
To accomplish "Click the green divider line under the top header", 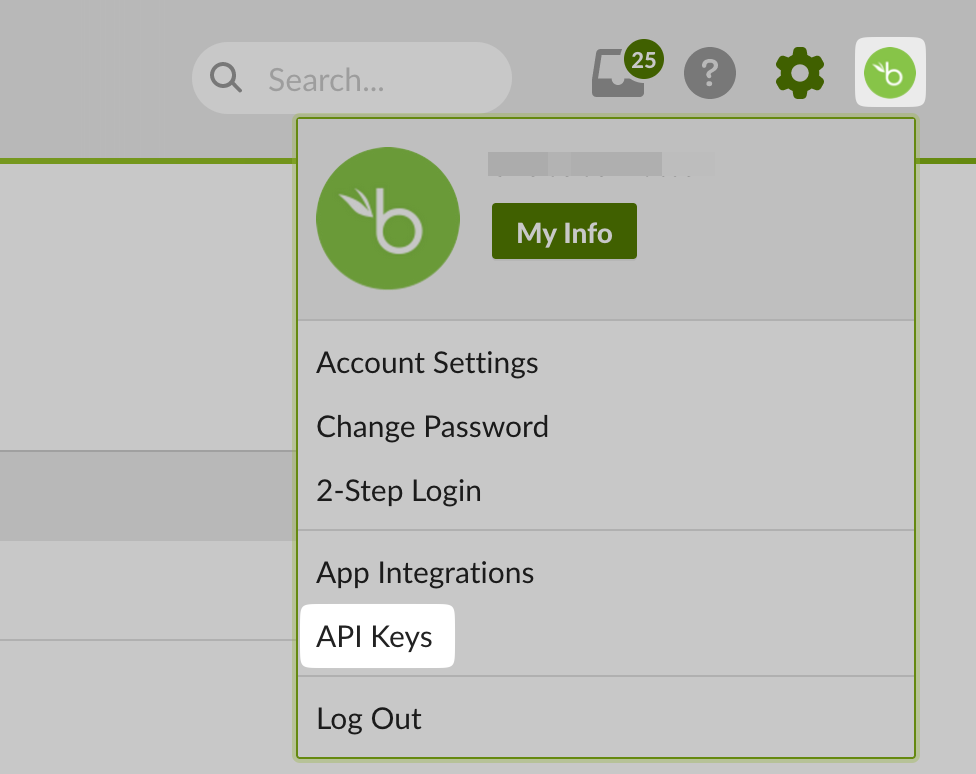I will [x=148, y=161].
